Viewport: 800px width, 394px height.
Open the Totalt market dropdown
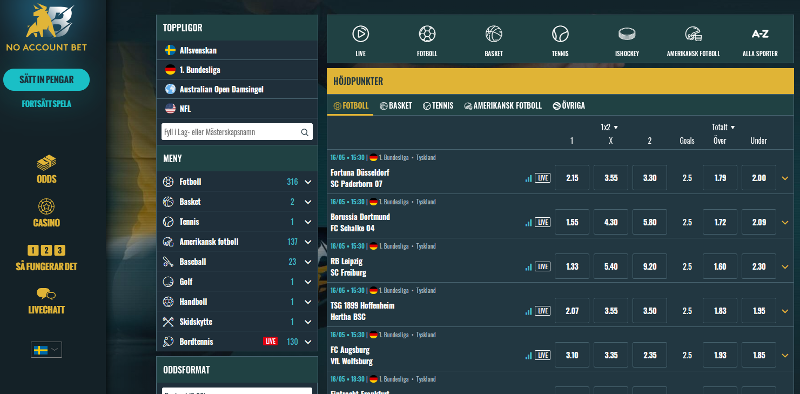tap(723, 127)
